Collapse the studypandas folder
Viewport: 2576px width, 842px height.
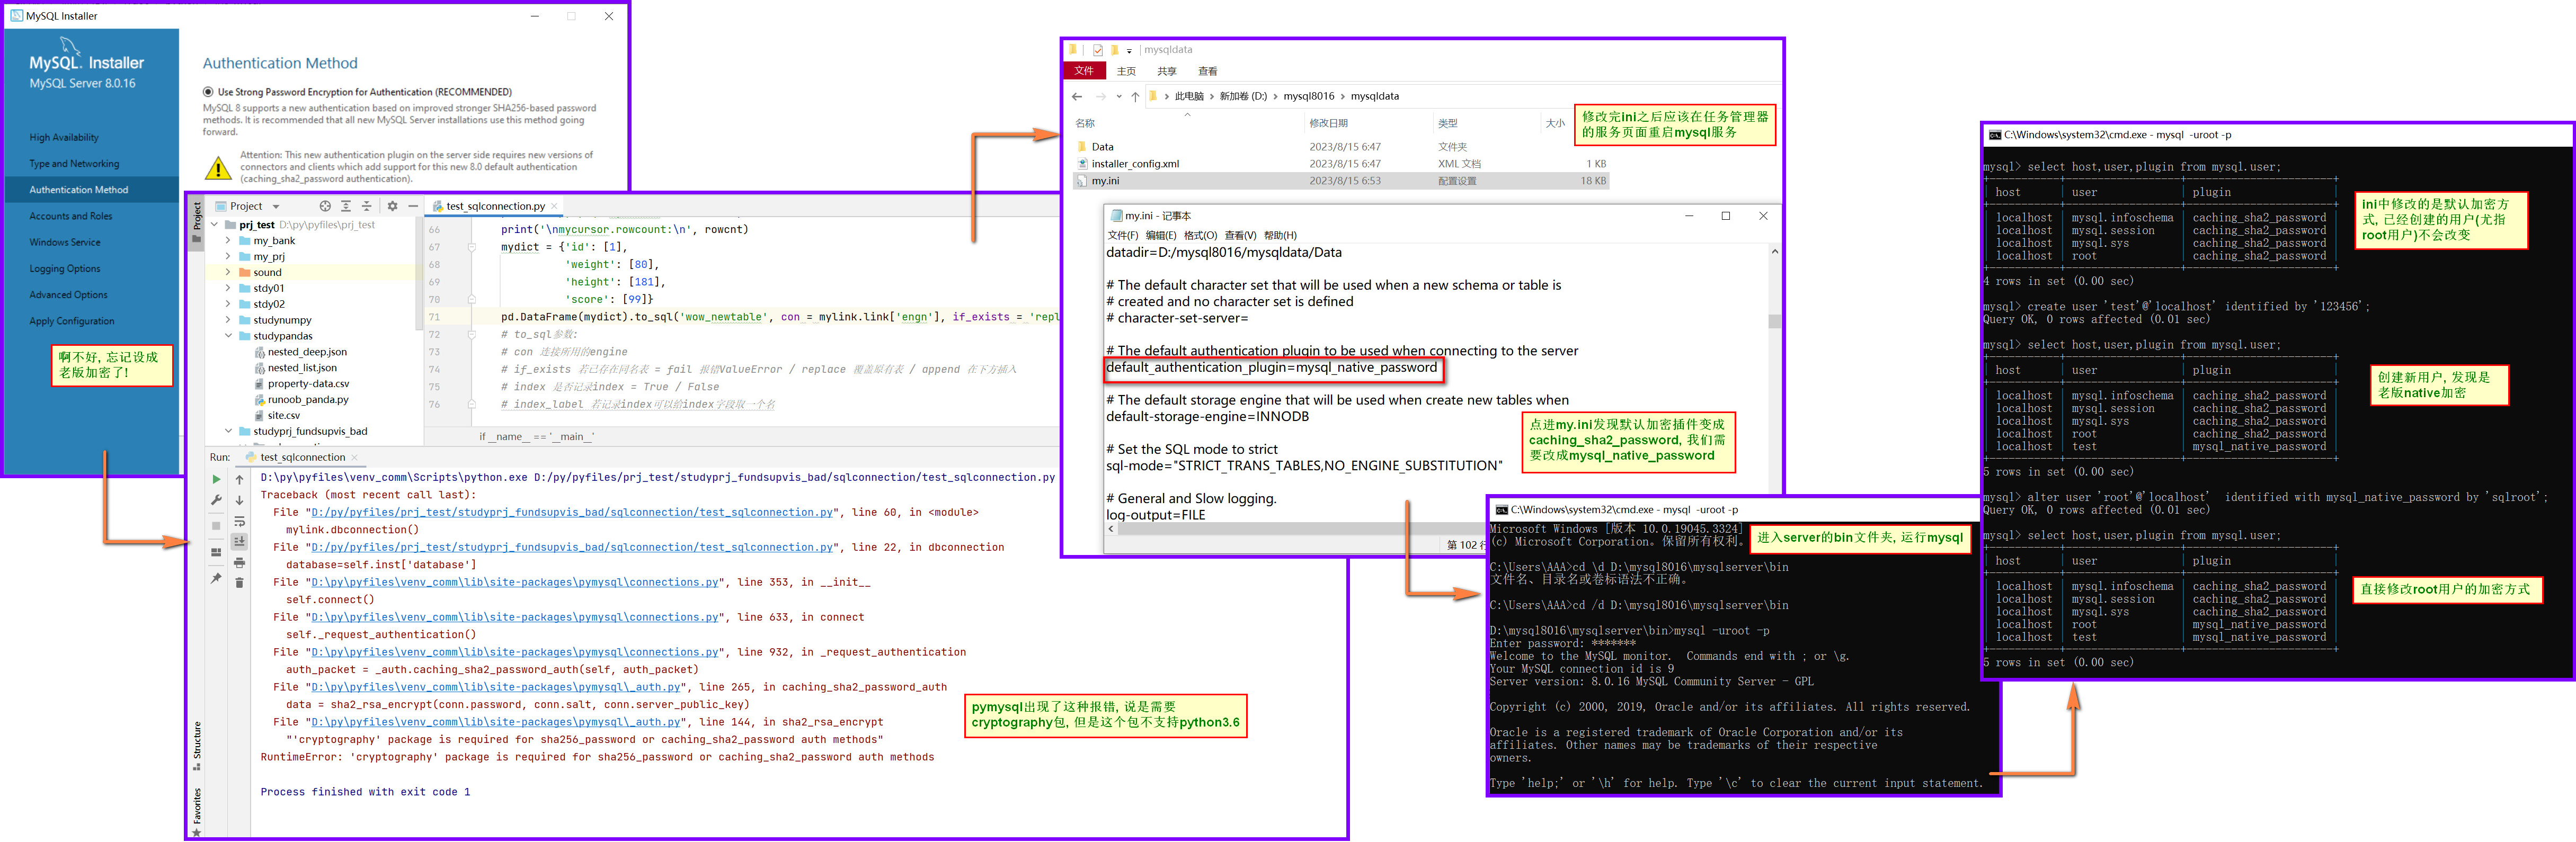[x=228, y=336]
